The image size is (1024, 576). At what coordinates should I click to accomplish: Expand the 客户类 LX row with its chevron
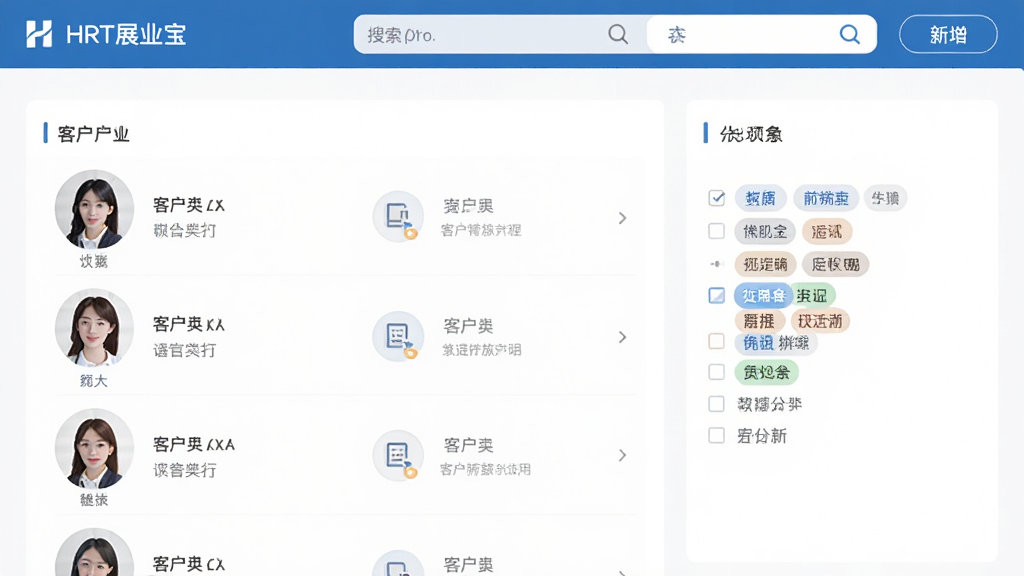click(622, 217)
